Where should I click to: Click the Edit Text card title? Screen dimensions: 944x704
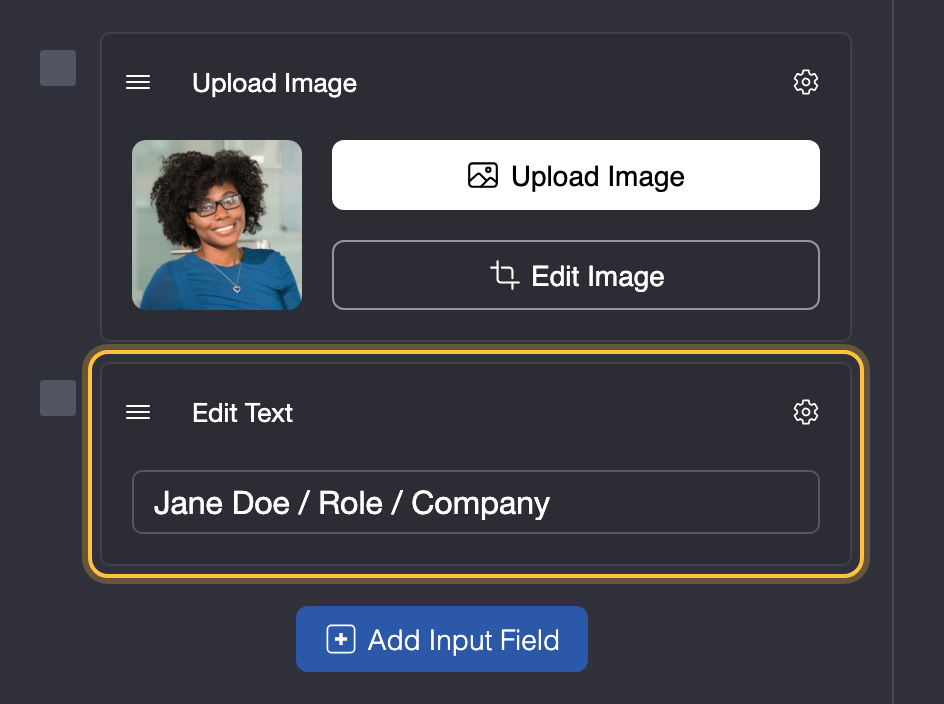[243, 413]
